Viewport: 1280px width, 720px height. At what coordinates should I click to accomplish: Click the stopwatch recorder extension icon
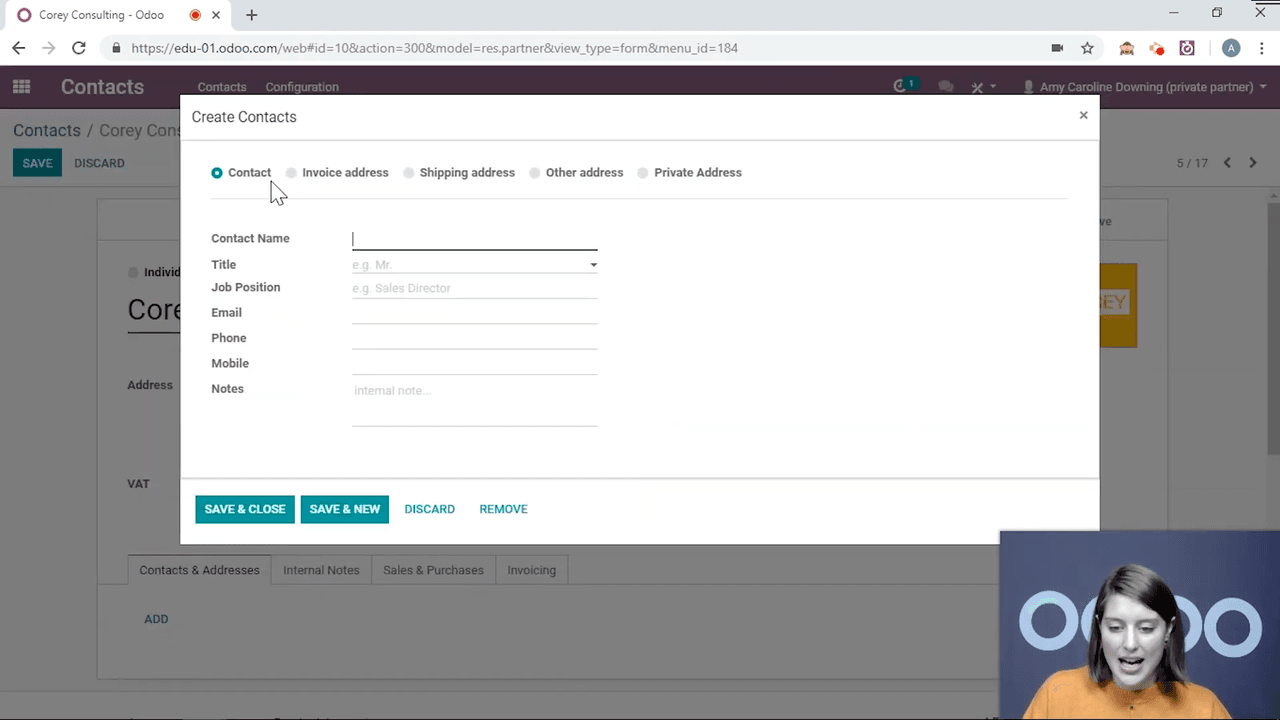coord(1186,47)
